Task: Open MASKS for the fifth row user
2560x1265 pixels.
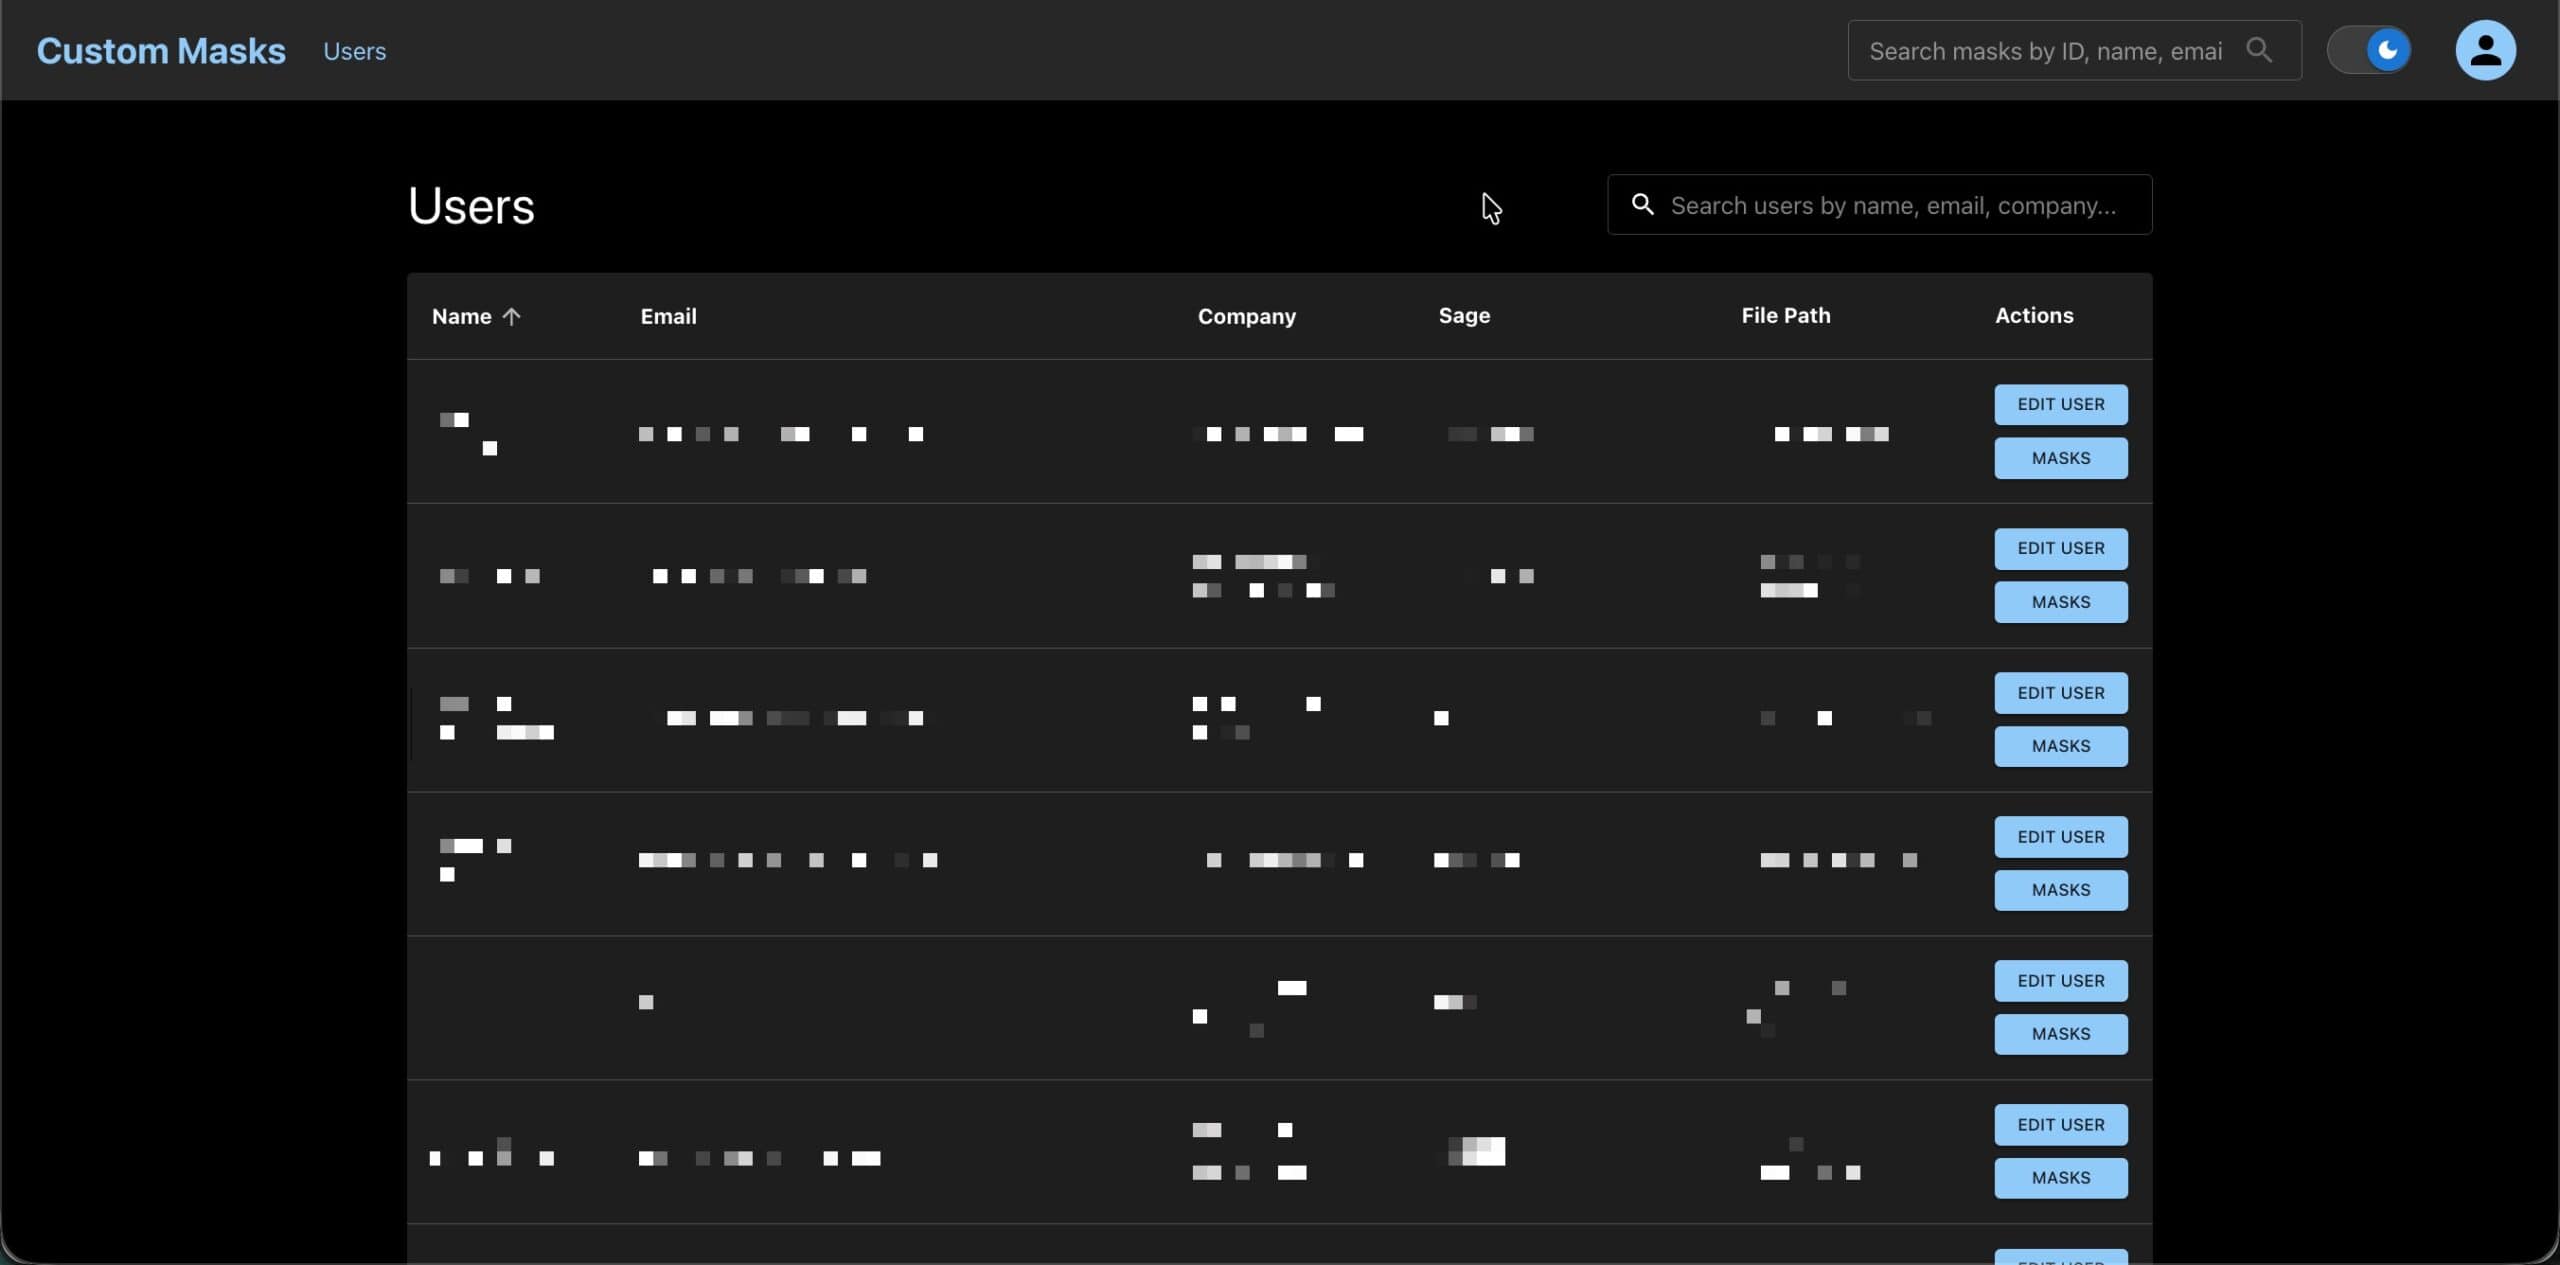Action: tap(2060, 1034)
